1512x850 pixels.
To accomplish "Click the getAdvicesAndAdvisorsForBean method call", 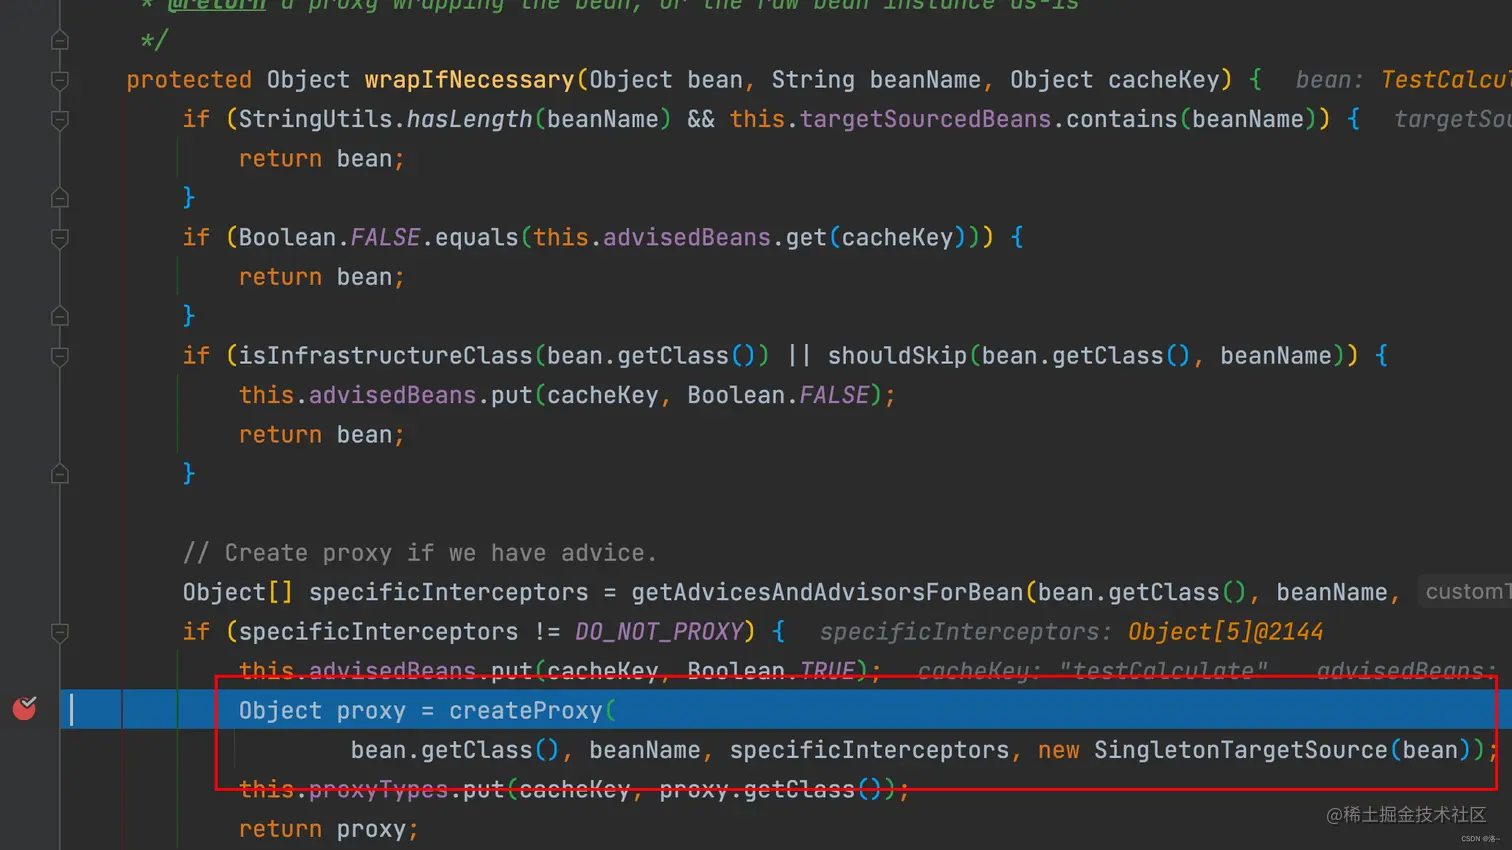I will point(827,592).
